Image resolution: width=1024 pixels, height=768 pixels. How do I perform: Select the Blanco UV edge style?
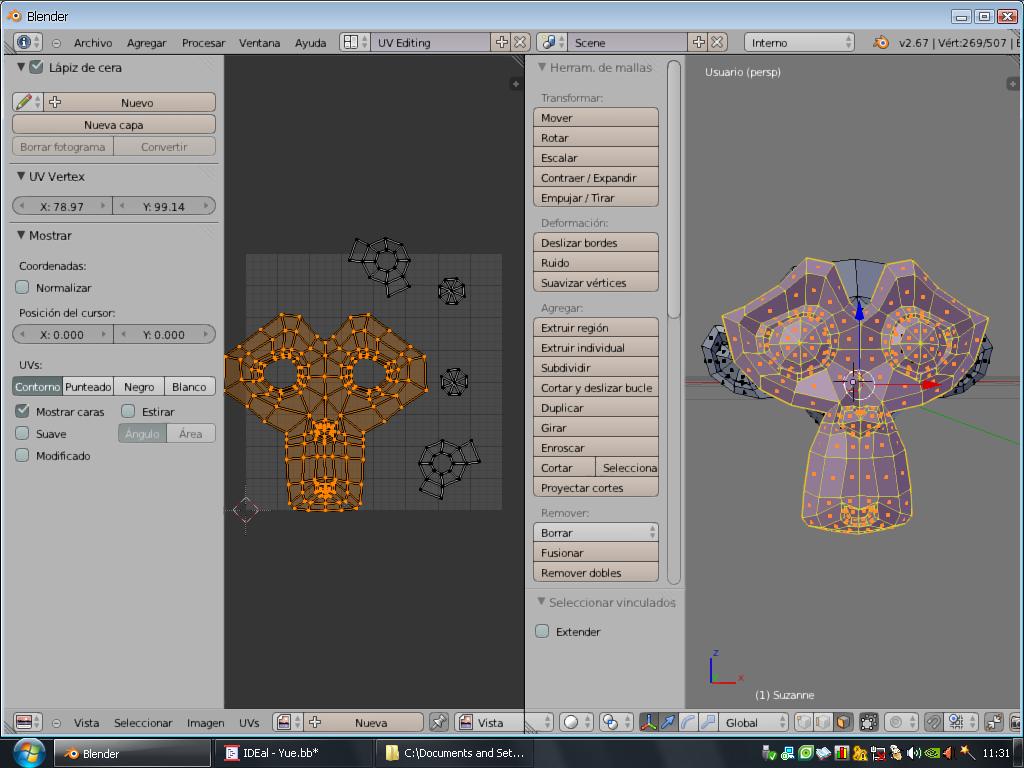point(189,387)
